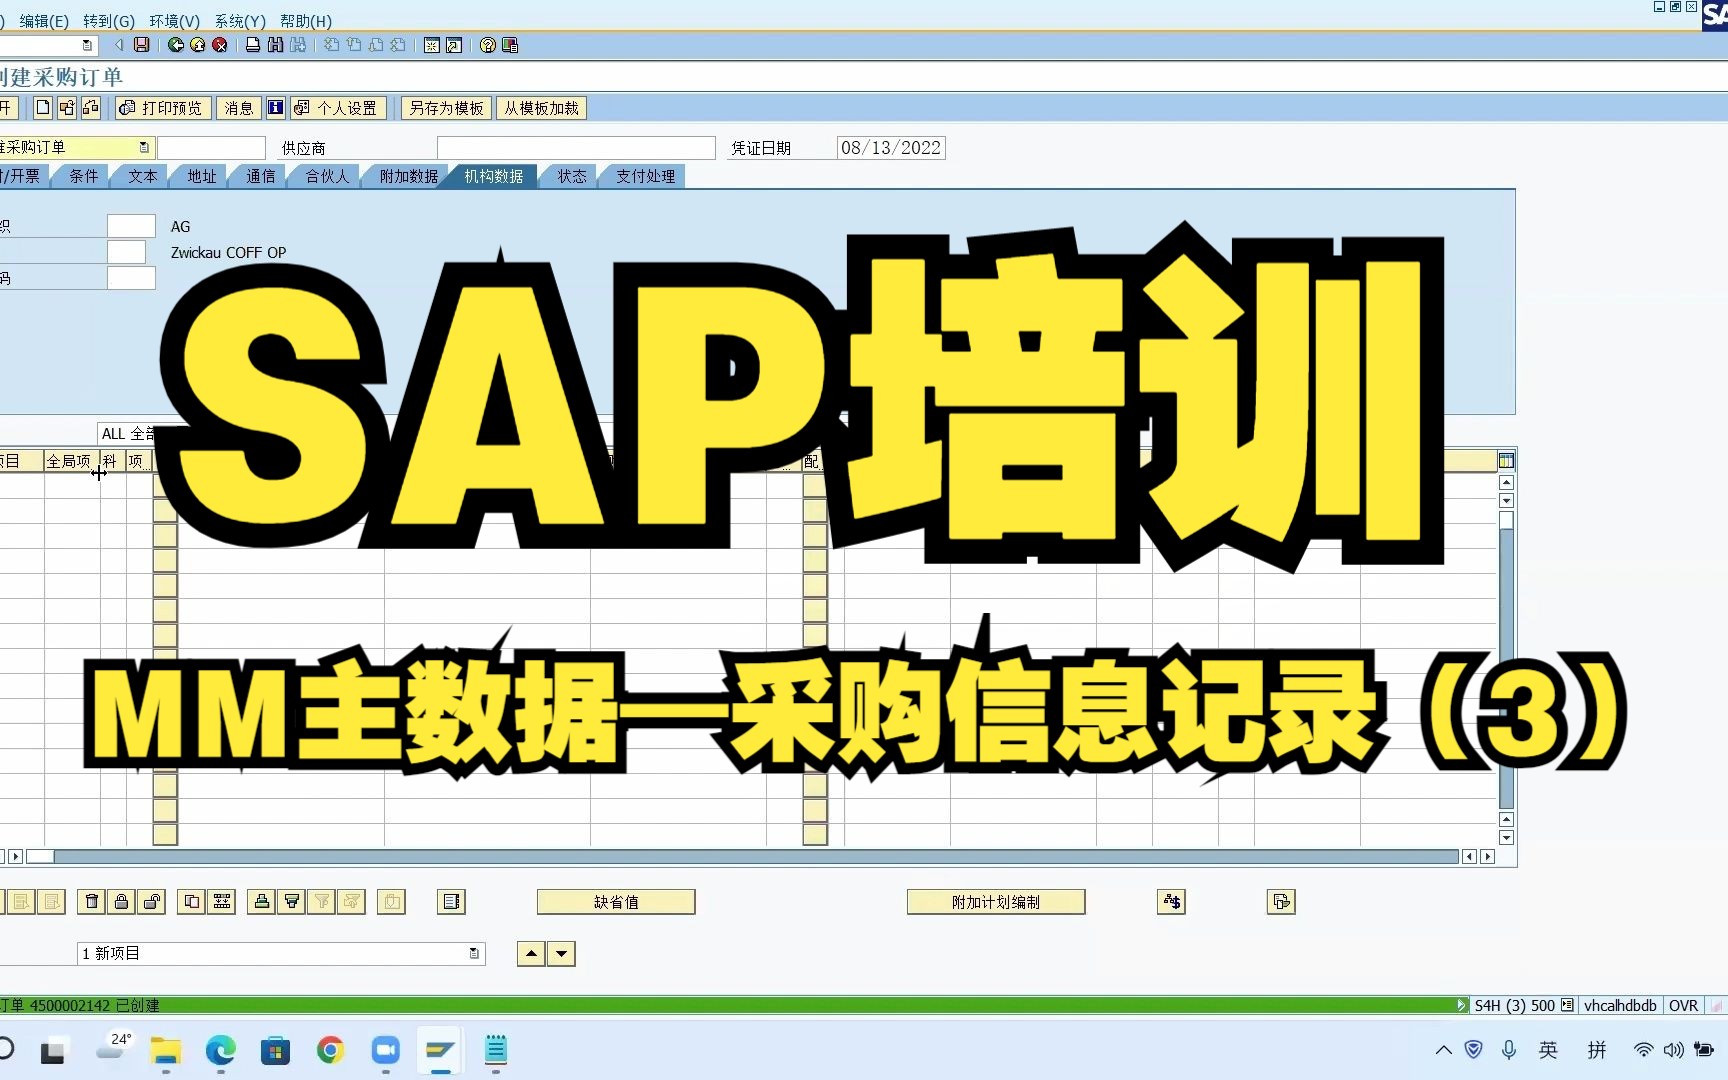Click the table configuration icon atop grid
This screenshot has width=1728, height=1080.
coord(1507,461)
